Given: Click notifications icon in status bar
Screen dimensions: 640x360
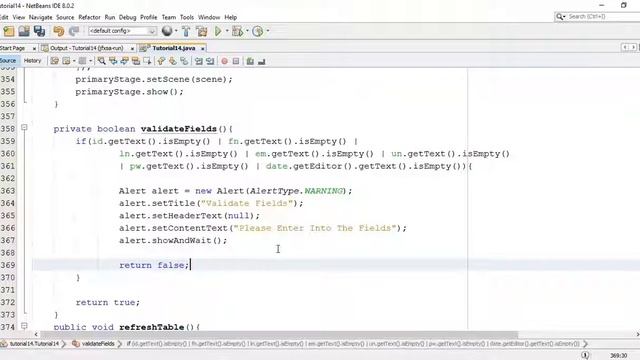Looking at the screenshot, I should [585, 355].
